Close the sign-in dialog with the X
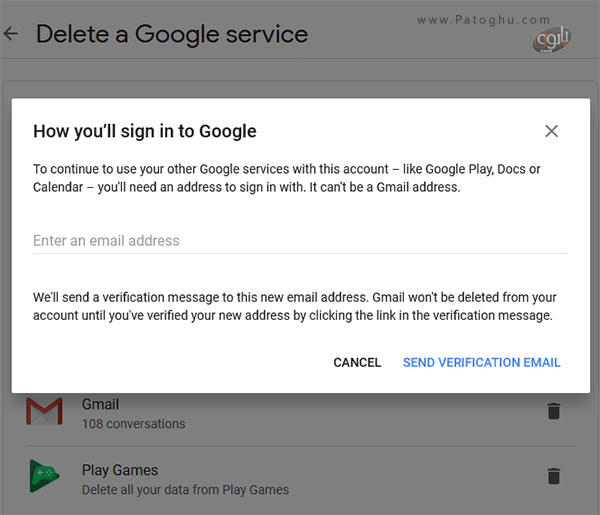 [x=551, y=131]
